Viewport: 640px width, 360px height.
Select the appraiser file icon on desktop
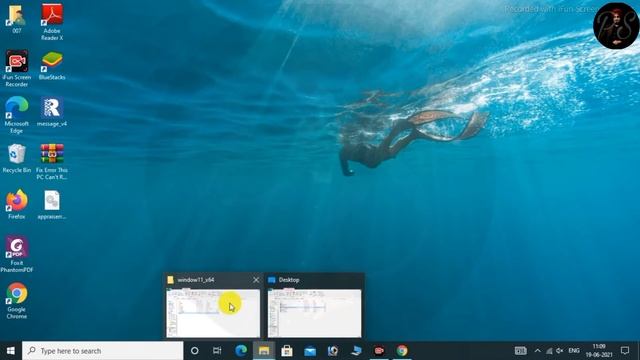[x=52, y=205]
